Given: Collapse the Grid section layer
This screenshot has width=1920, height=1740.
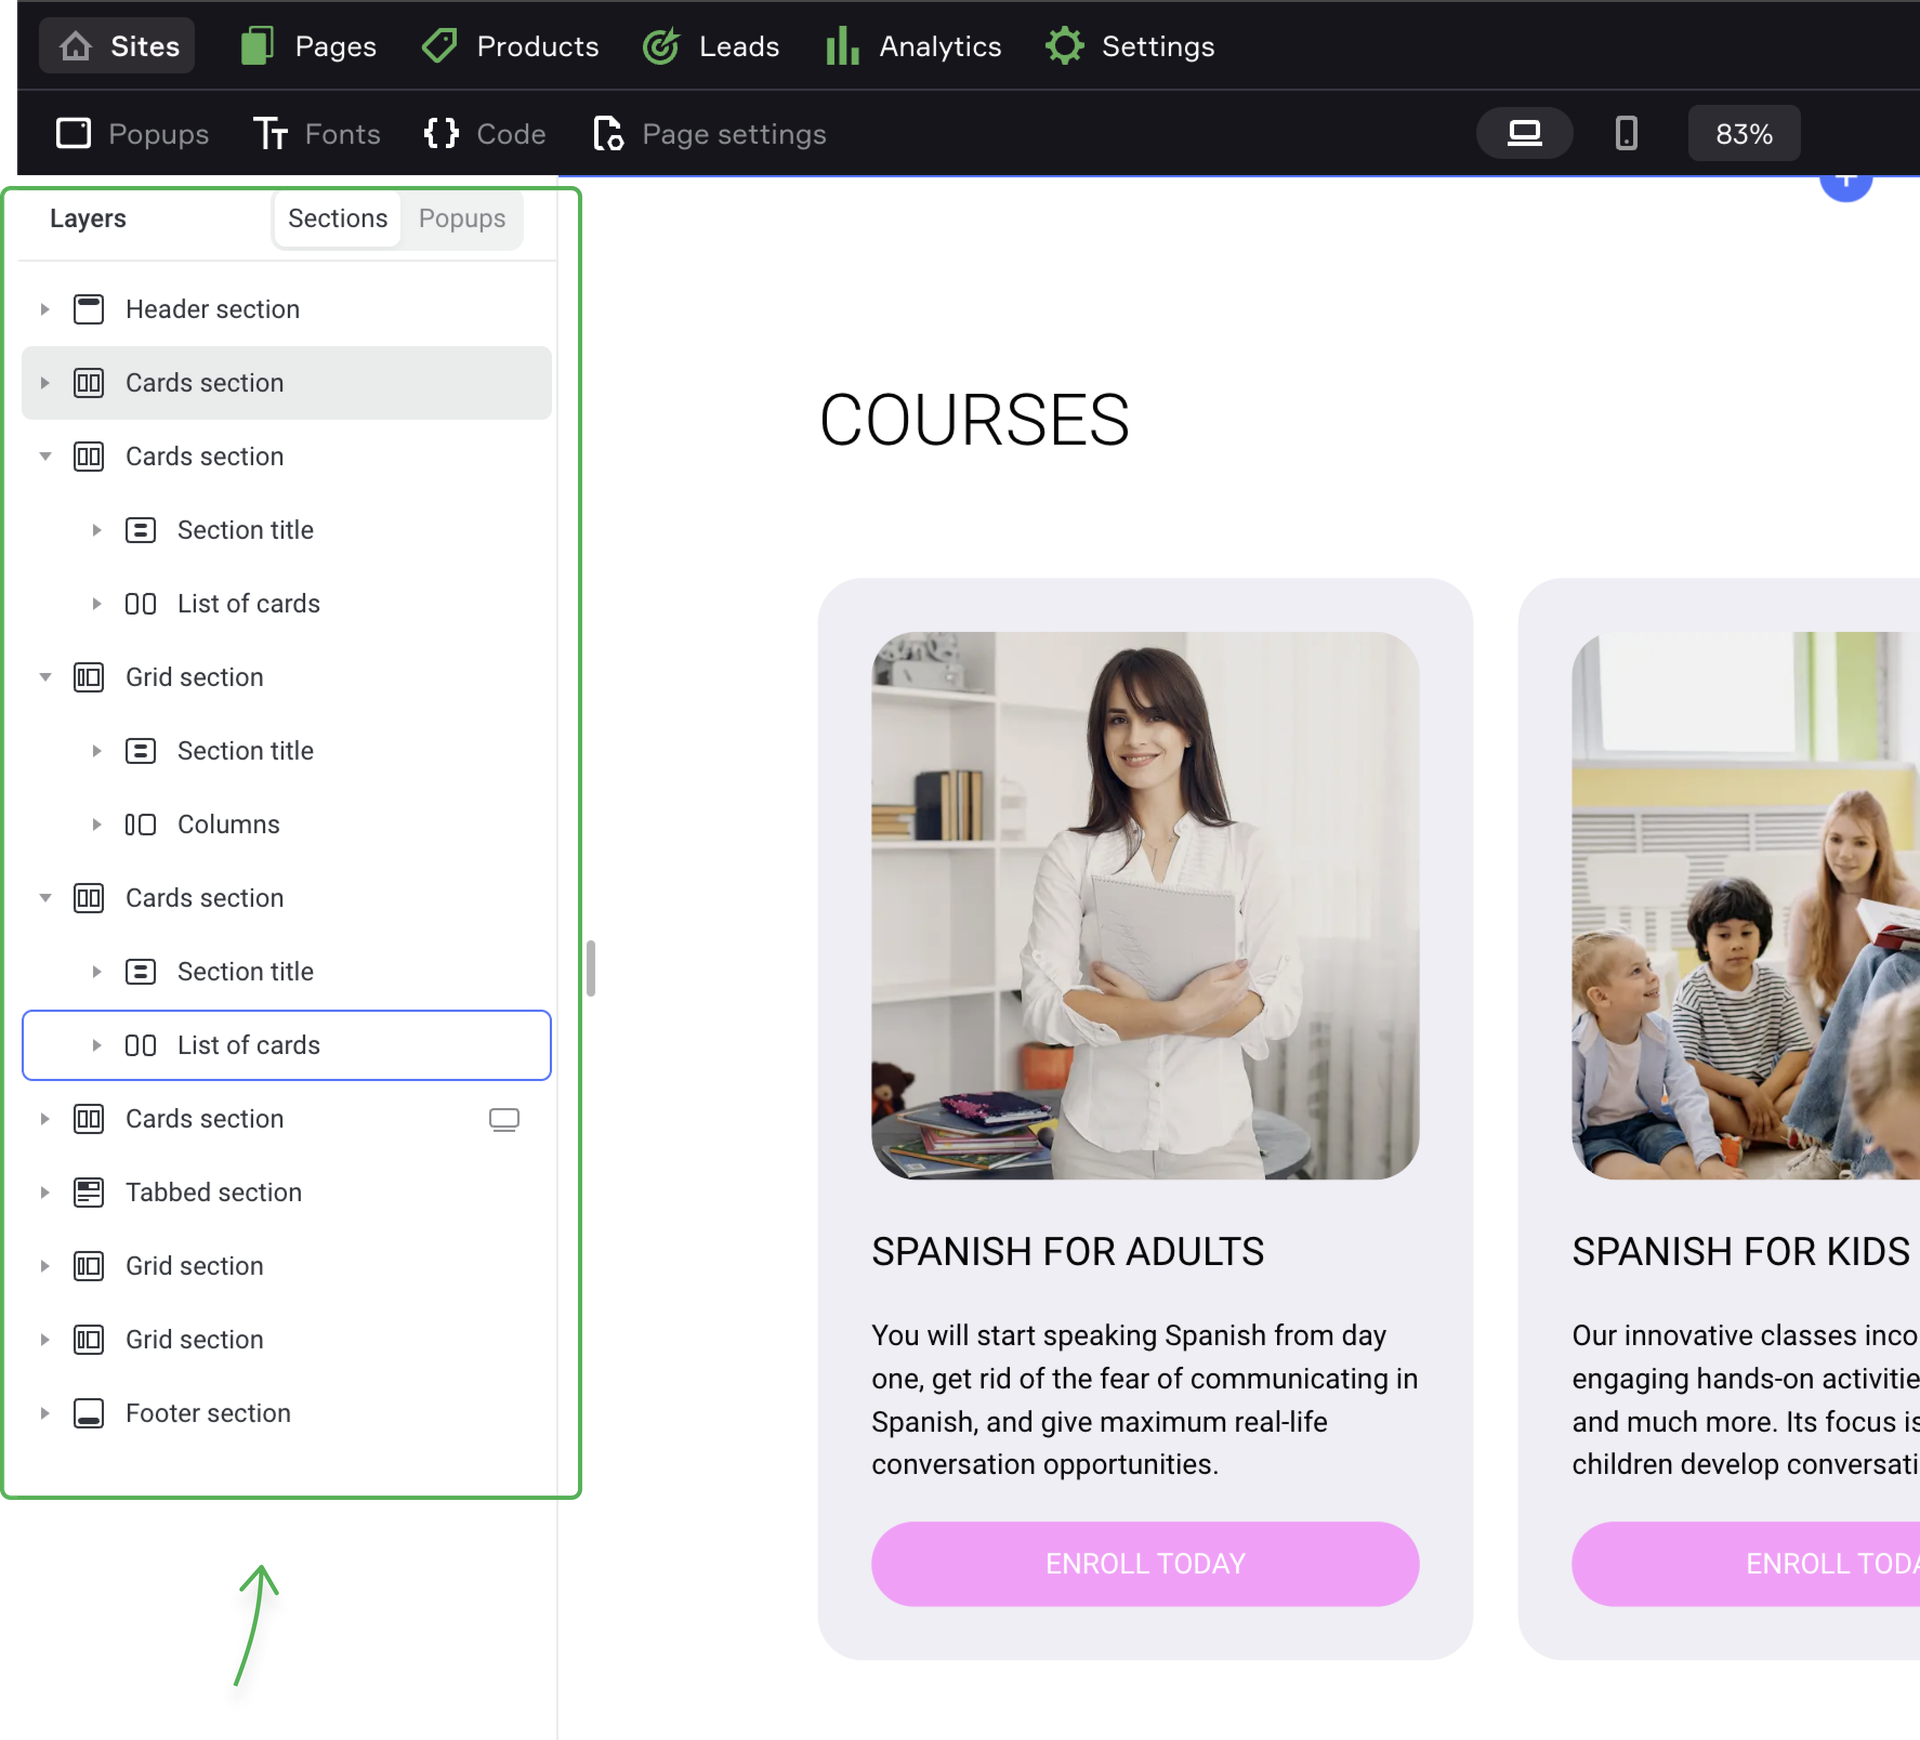Looking at the screenshot, I should tap(45, 677).
